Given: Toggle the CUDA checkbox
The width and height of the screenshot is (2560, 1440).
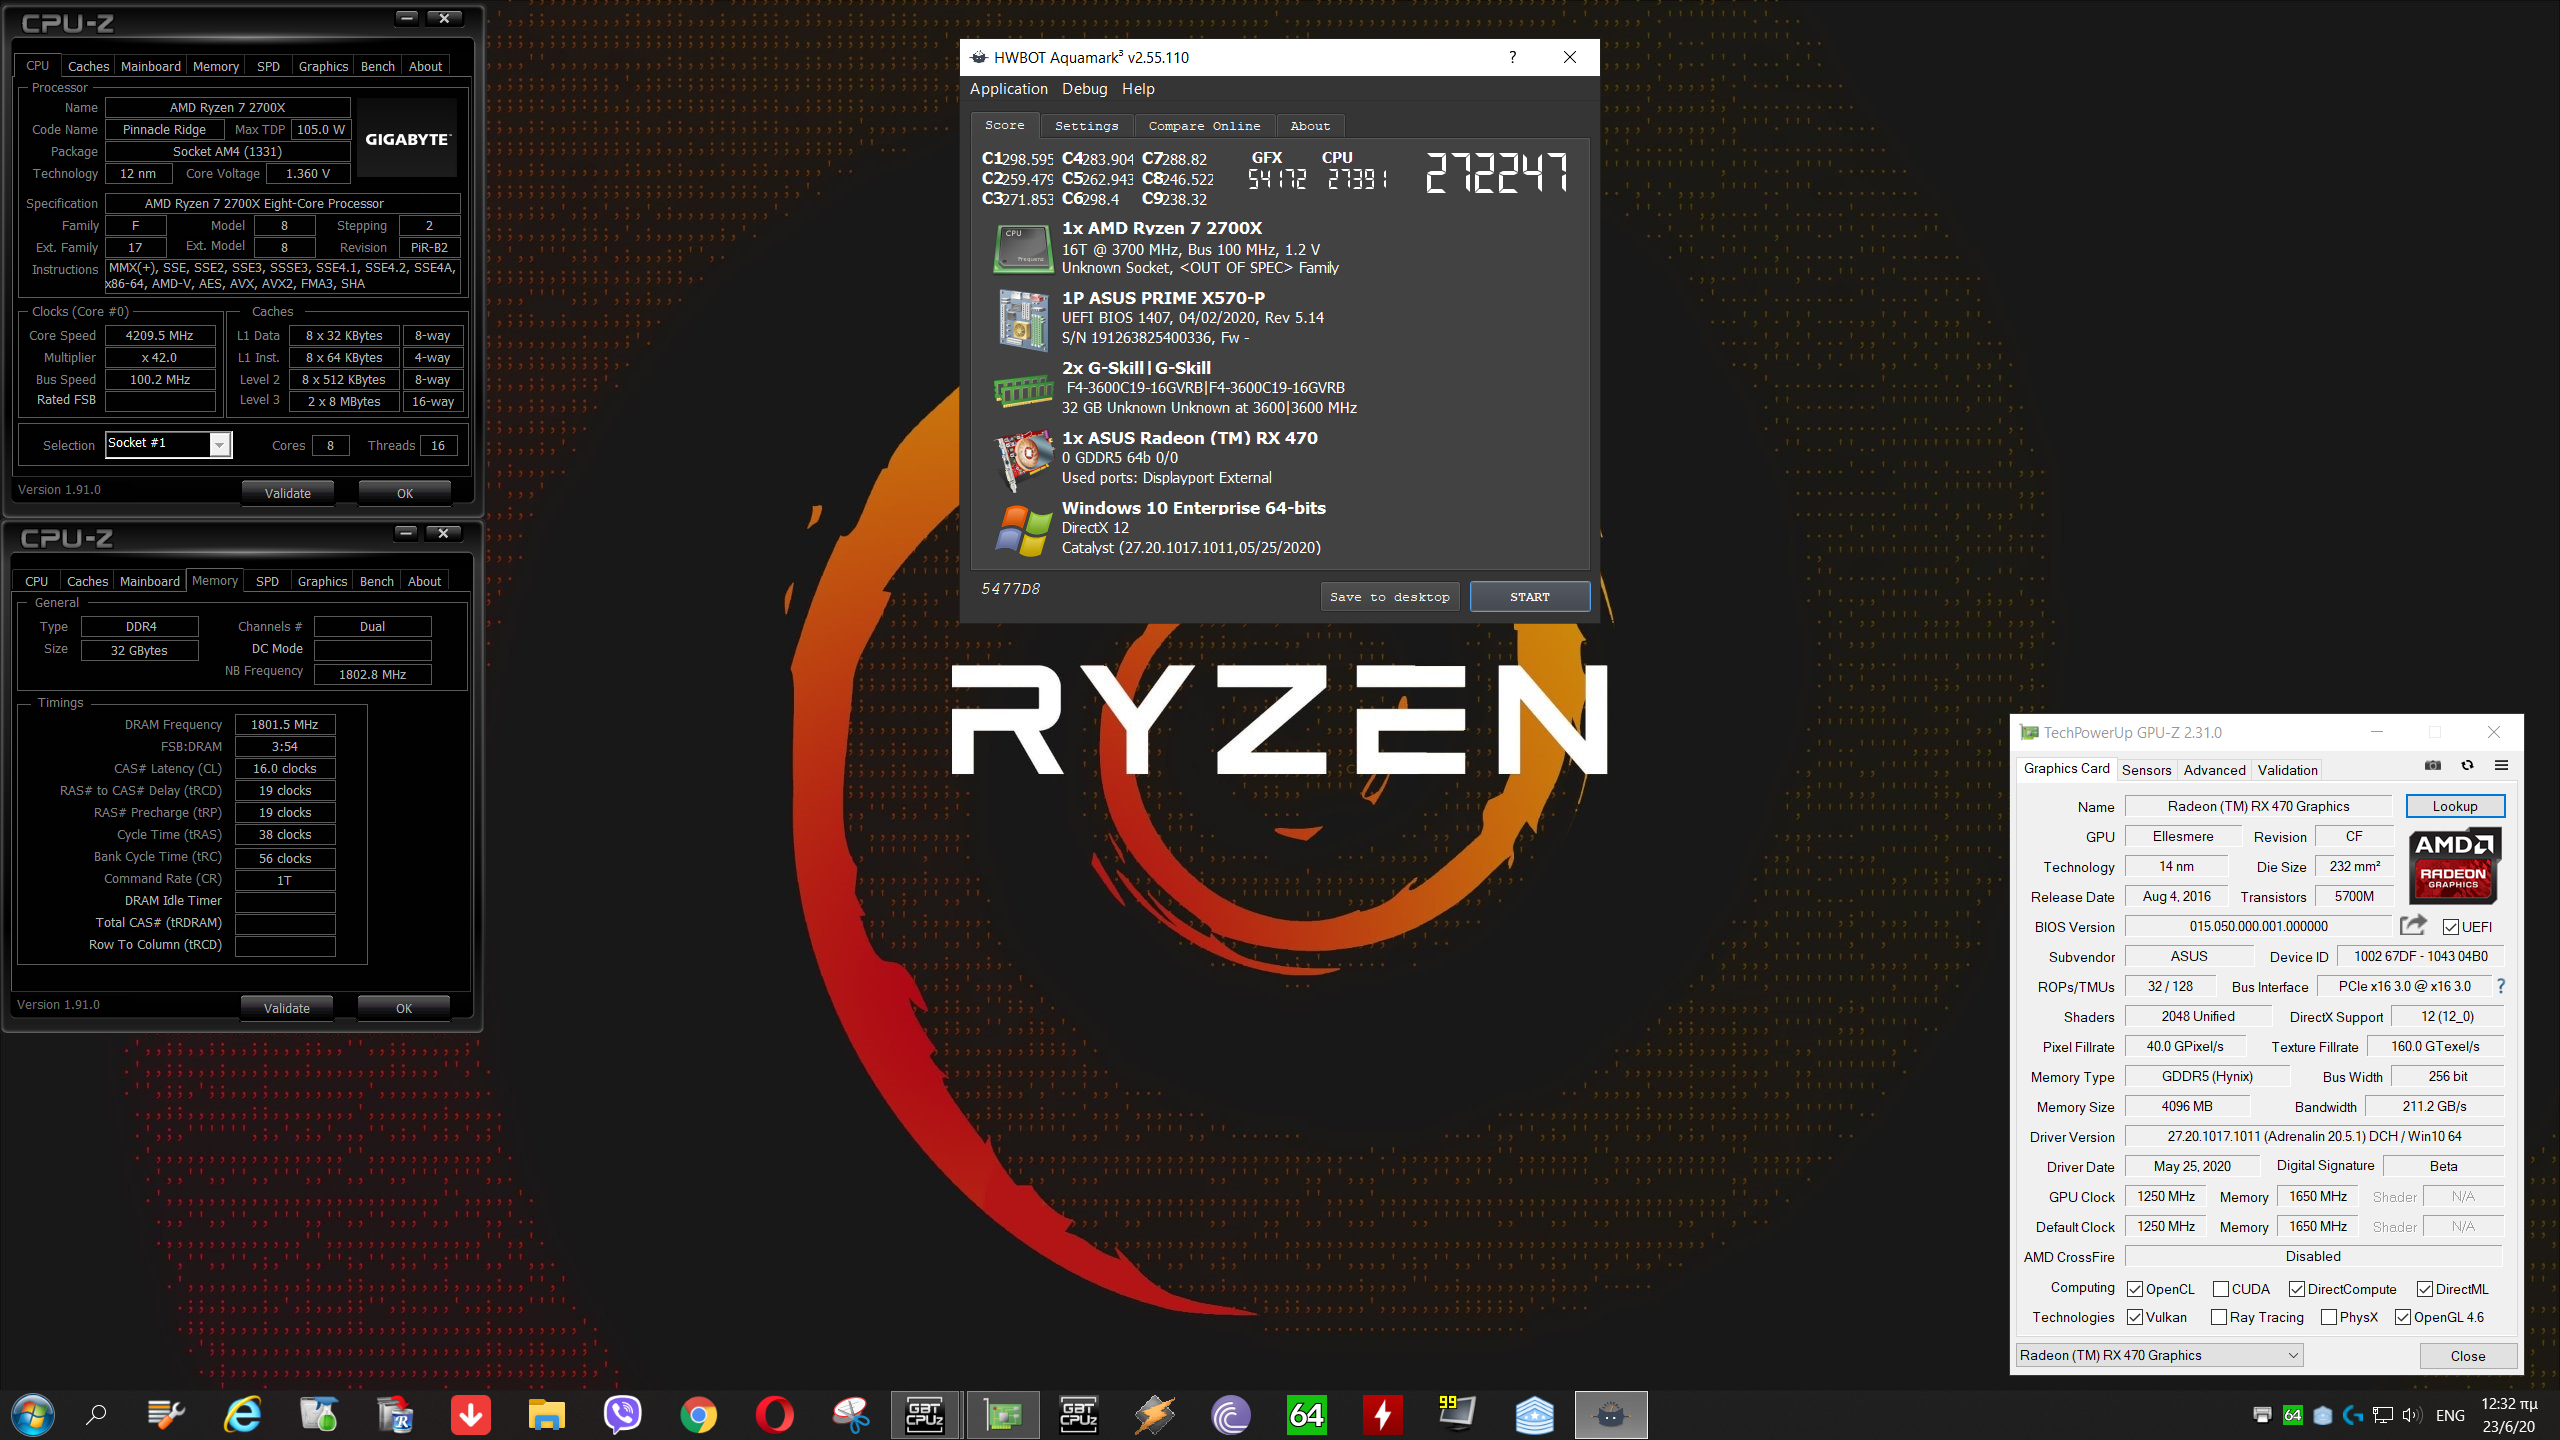Looking at the screenshot, I should (2221, 1289).
